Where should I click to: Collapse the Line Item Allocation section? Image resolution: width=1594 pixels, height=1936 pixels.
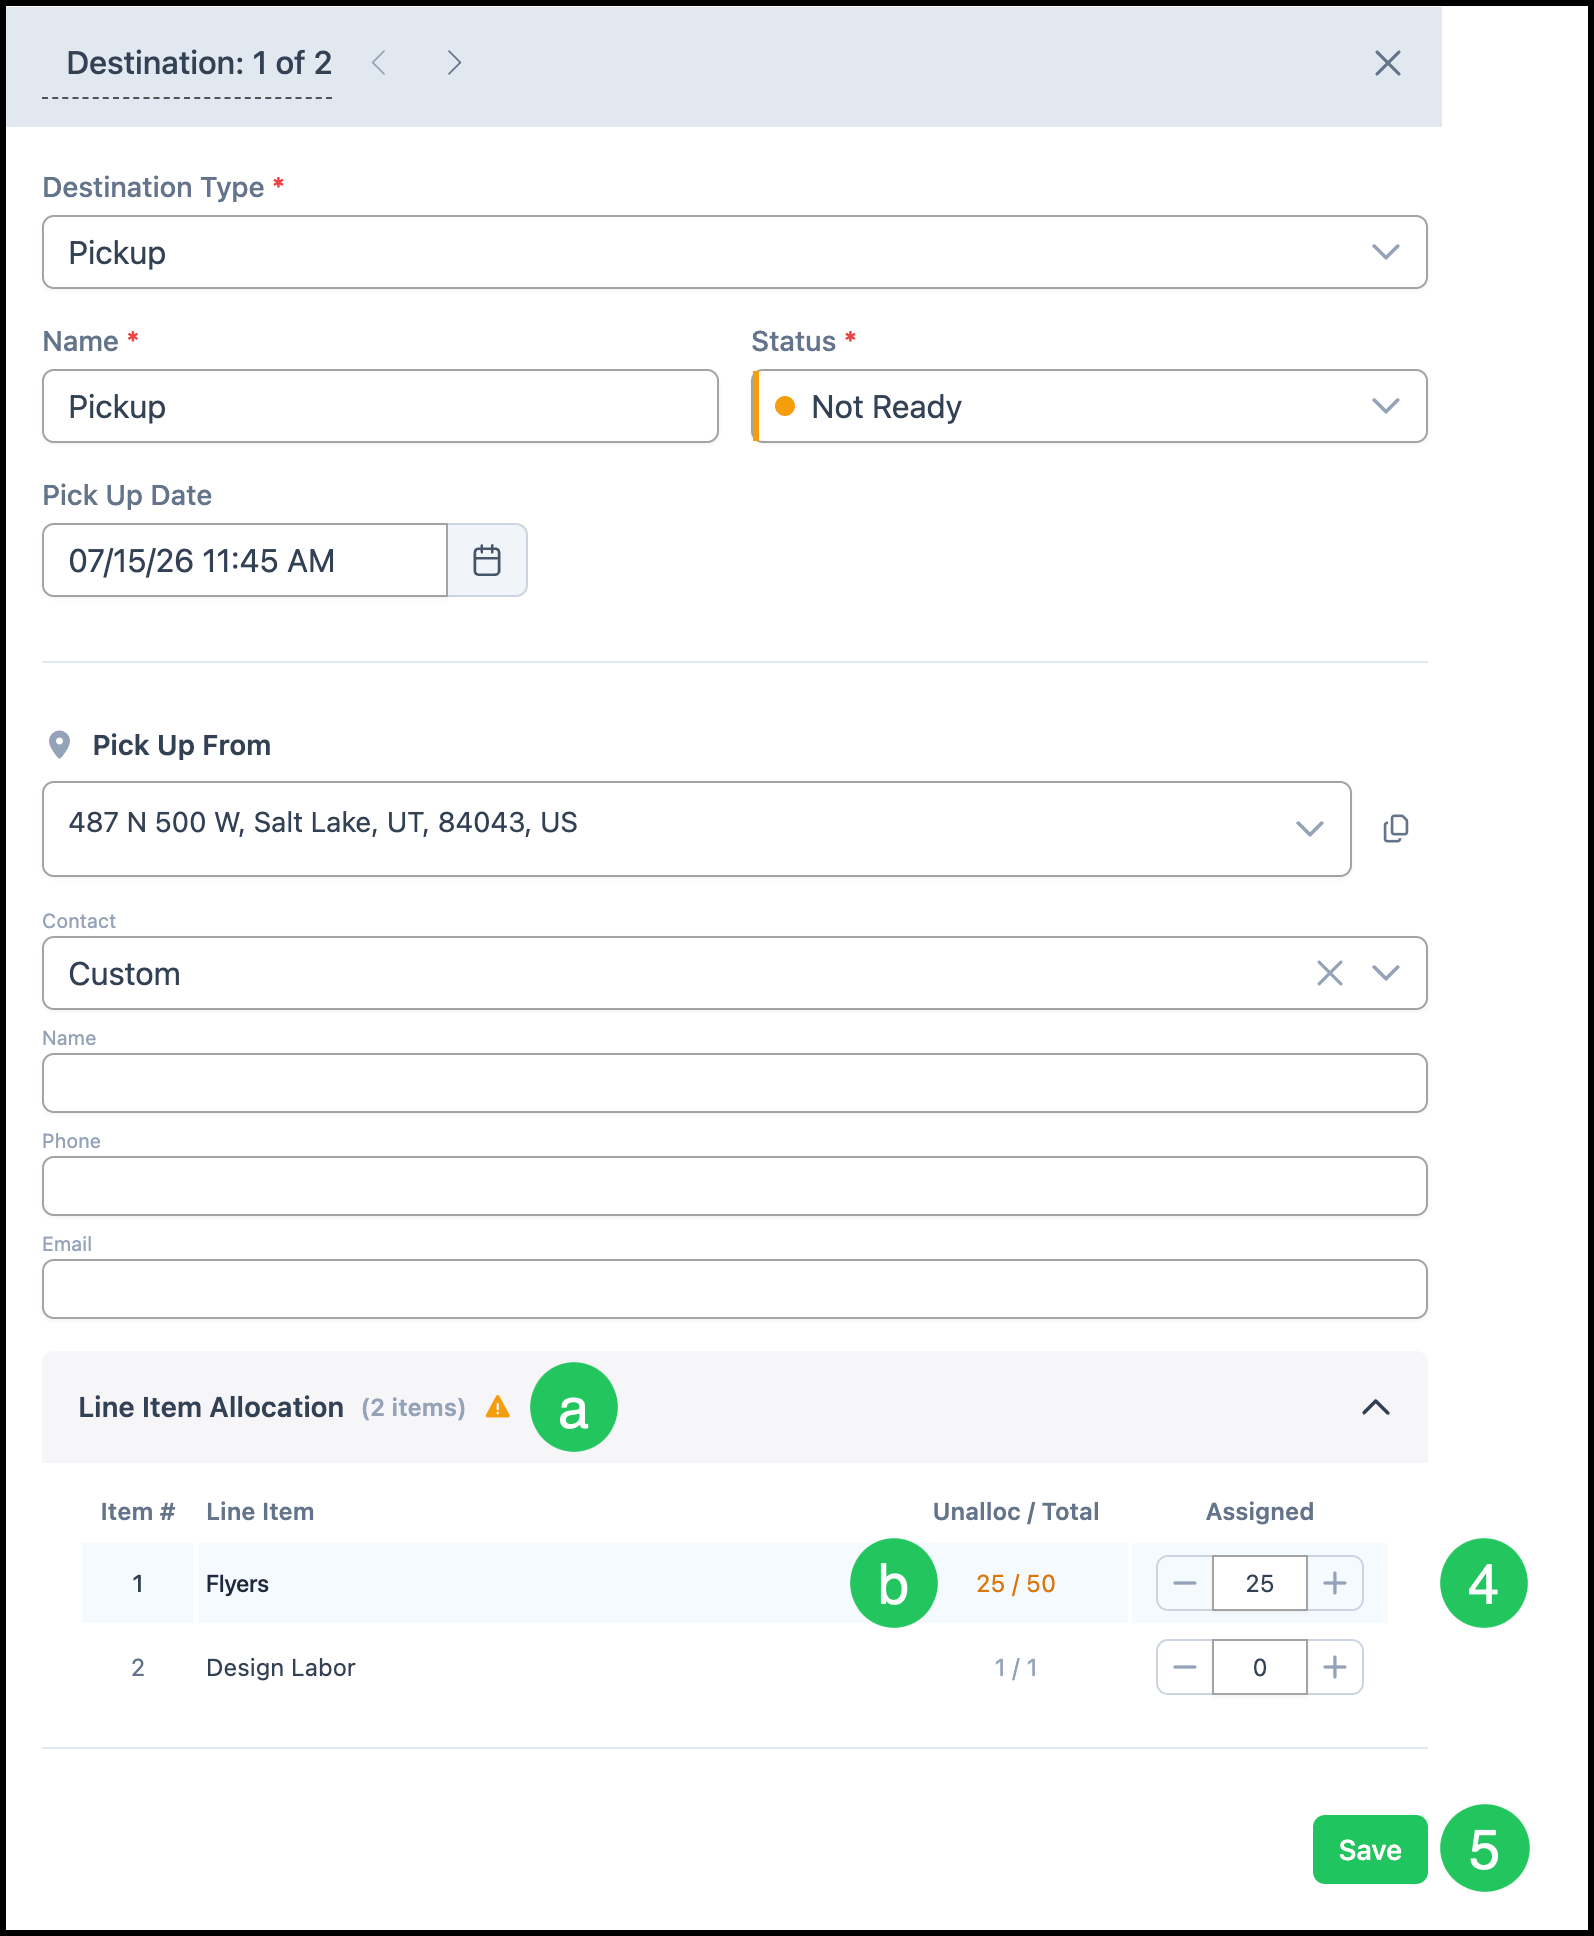point(1376,1407)
